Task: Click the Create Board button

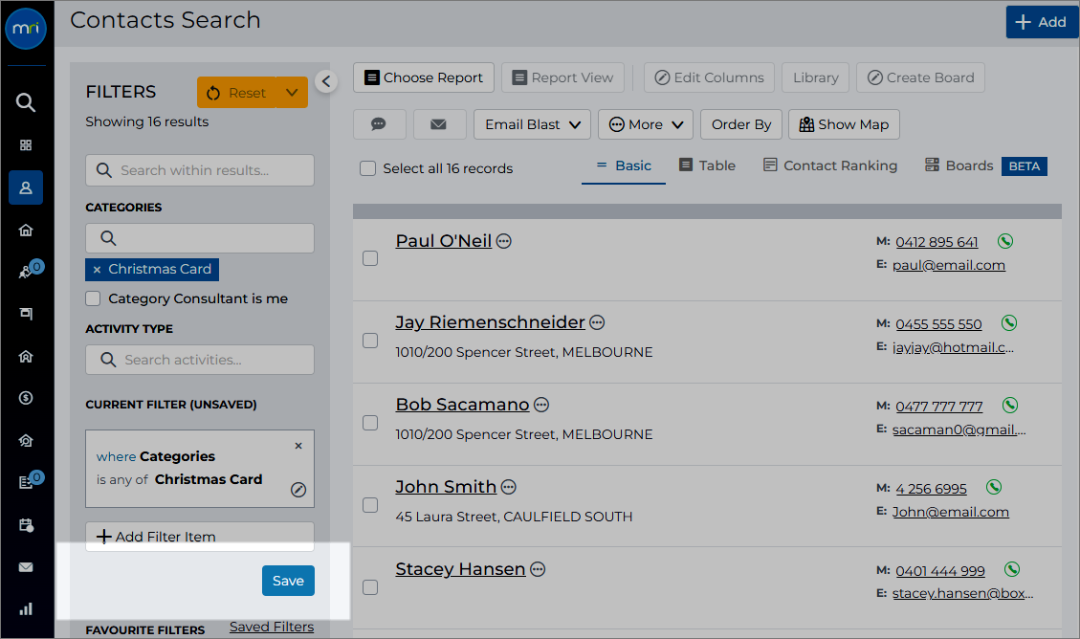Action: pyautogui.click(x=921, y=78)
